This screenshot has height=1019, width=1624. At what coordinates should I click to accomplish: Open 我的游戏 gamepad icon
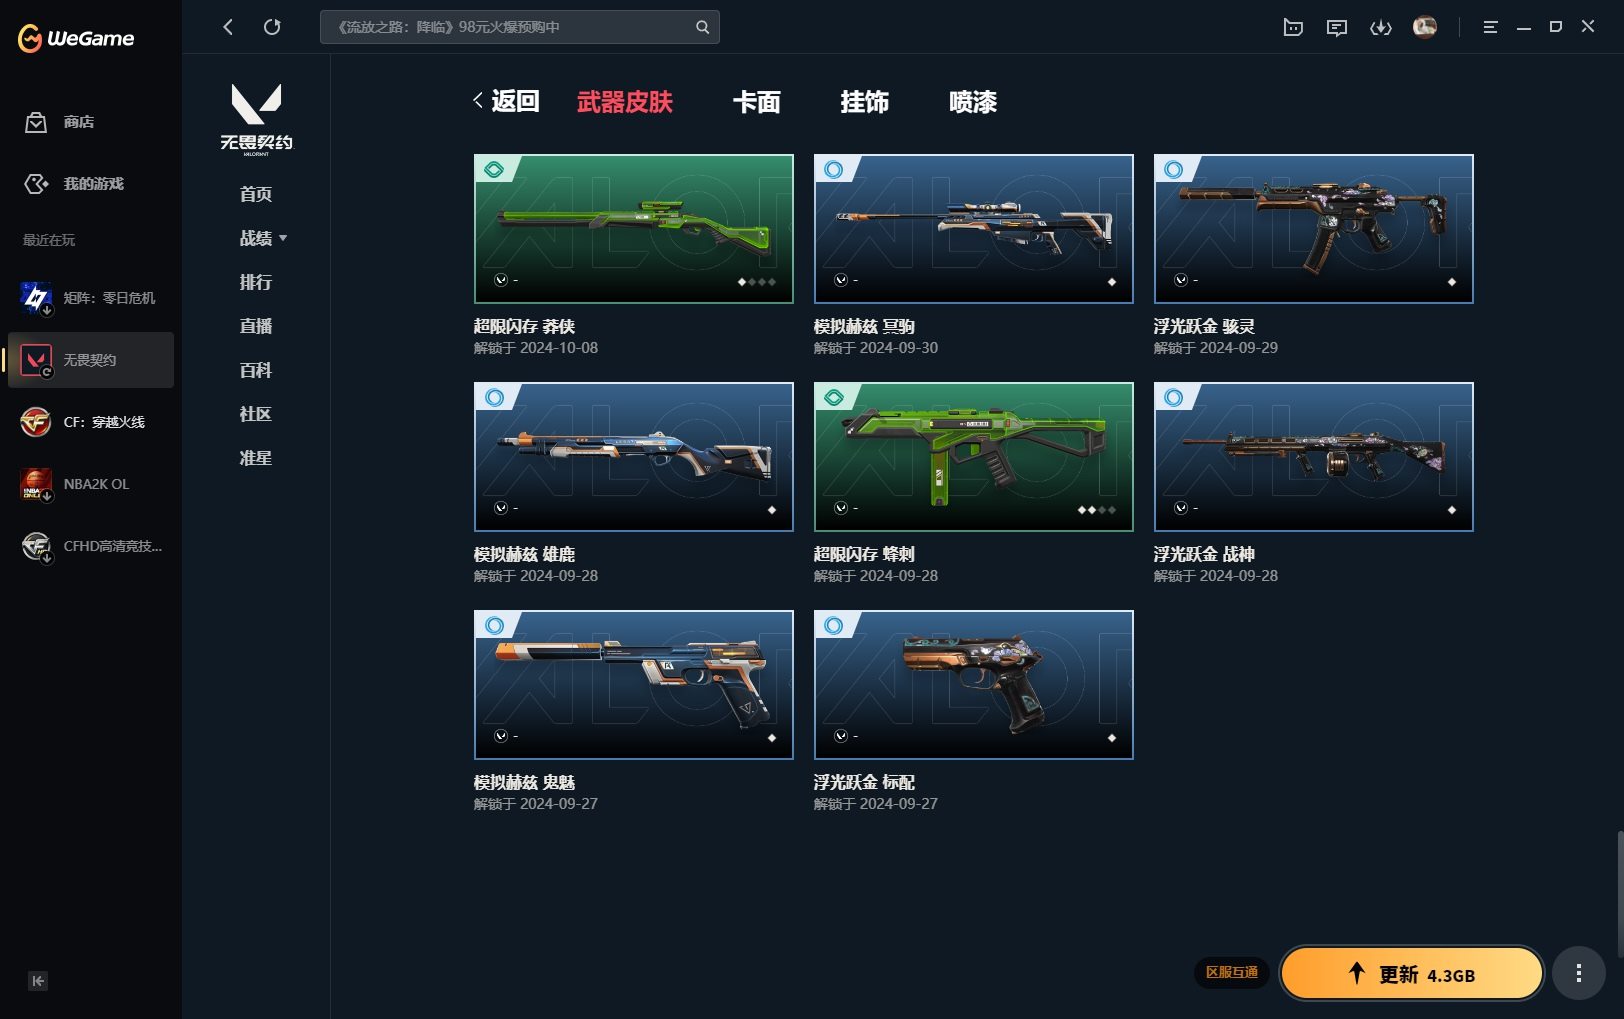[36, 184]
